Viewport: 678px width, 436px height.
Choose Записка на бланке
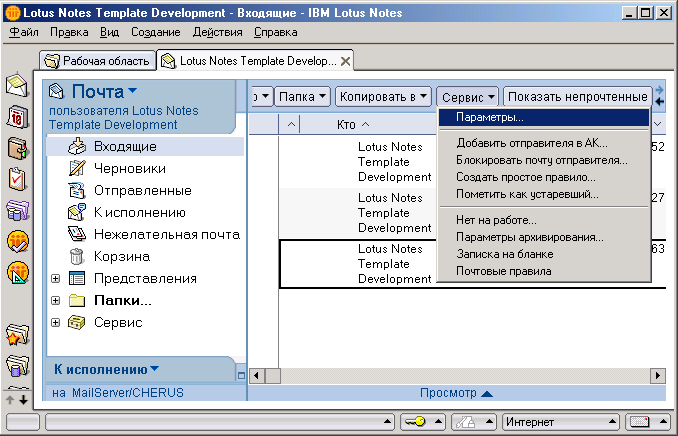[x=544, y=254]
